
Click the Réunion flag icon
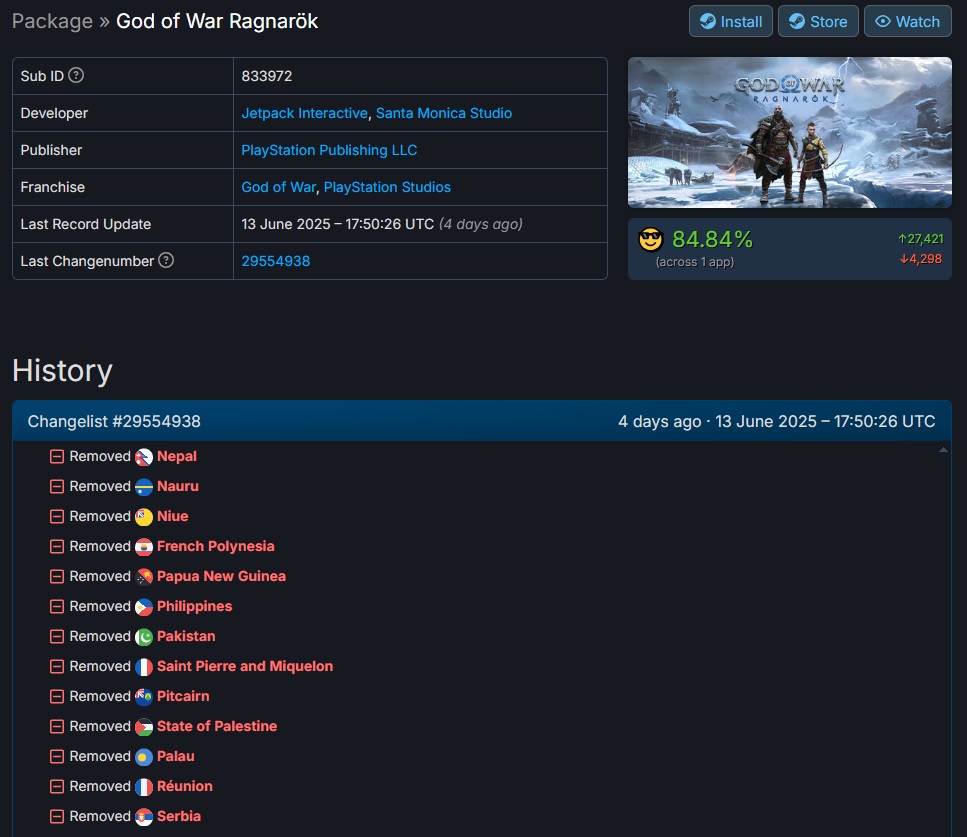pos(144,787)
